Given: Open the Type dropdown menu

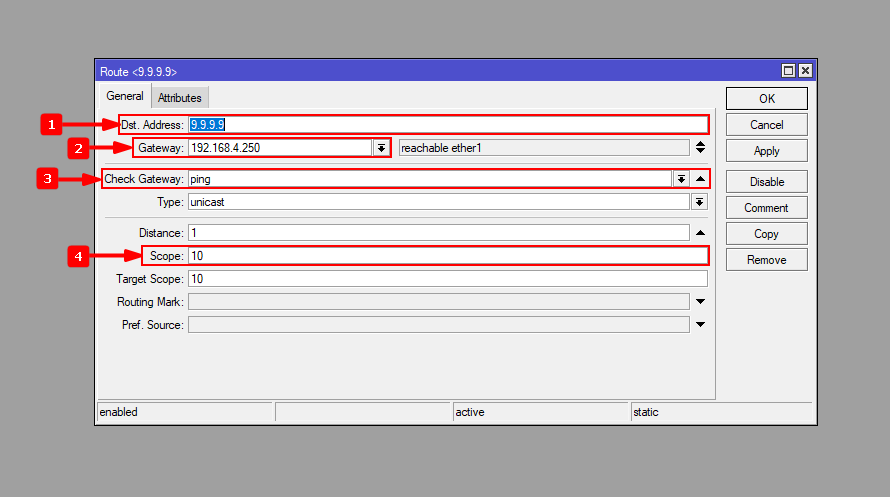Looking at the screenshot, I should click(x=699, y=202).
